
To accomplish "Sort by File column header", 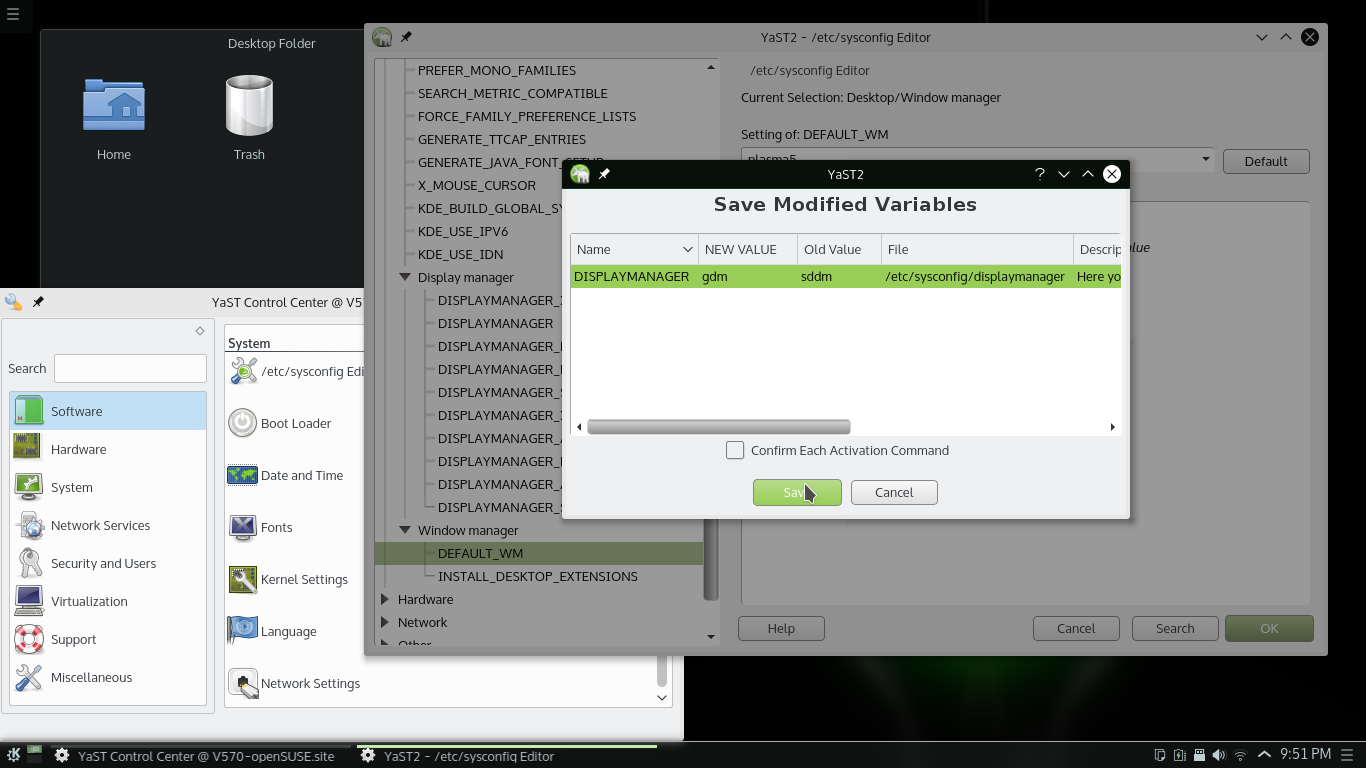I will click(x=977, y=249).
